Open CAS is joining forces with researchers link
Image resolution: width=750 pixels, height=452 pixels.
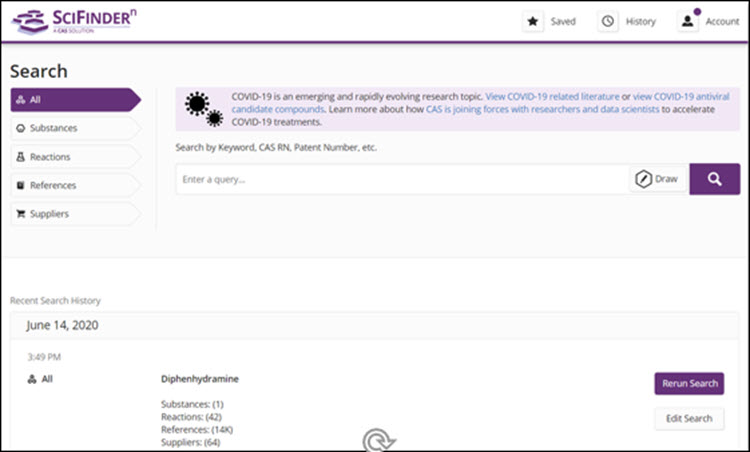click(x=542, y=109)
